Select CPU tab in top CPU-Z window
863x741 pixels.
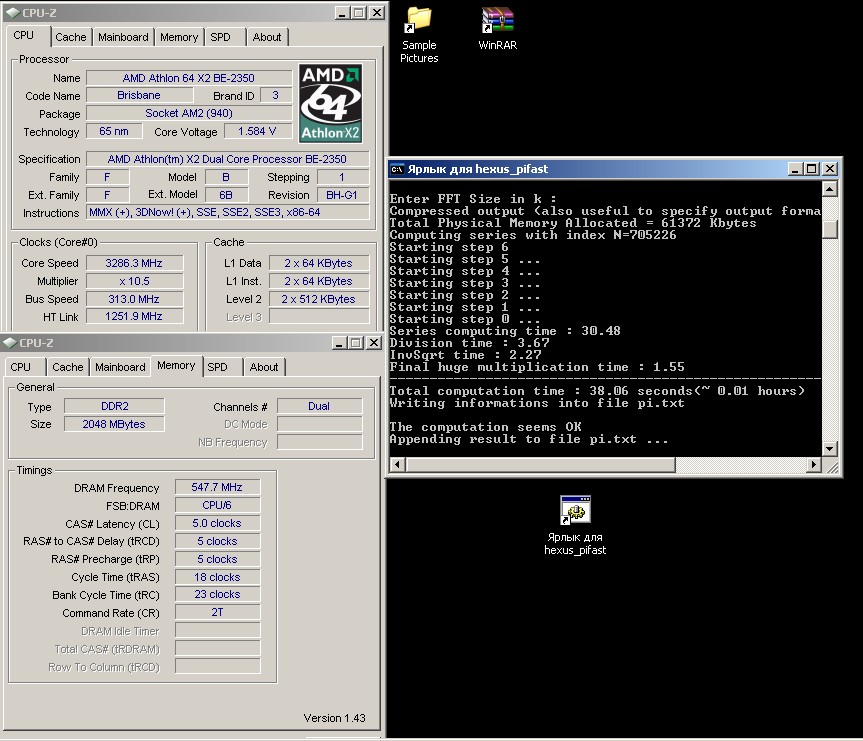pos(24,35)
